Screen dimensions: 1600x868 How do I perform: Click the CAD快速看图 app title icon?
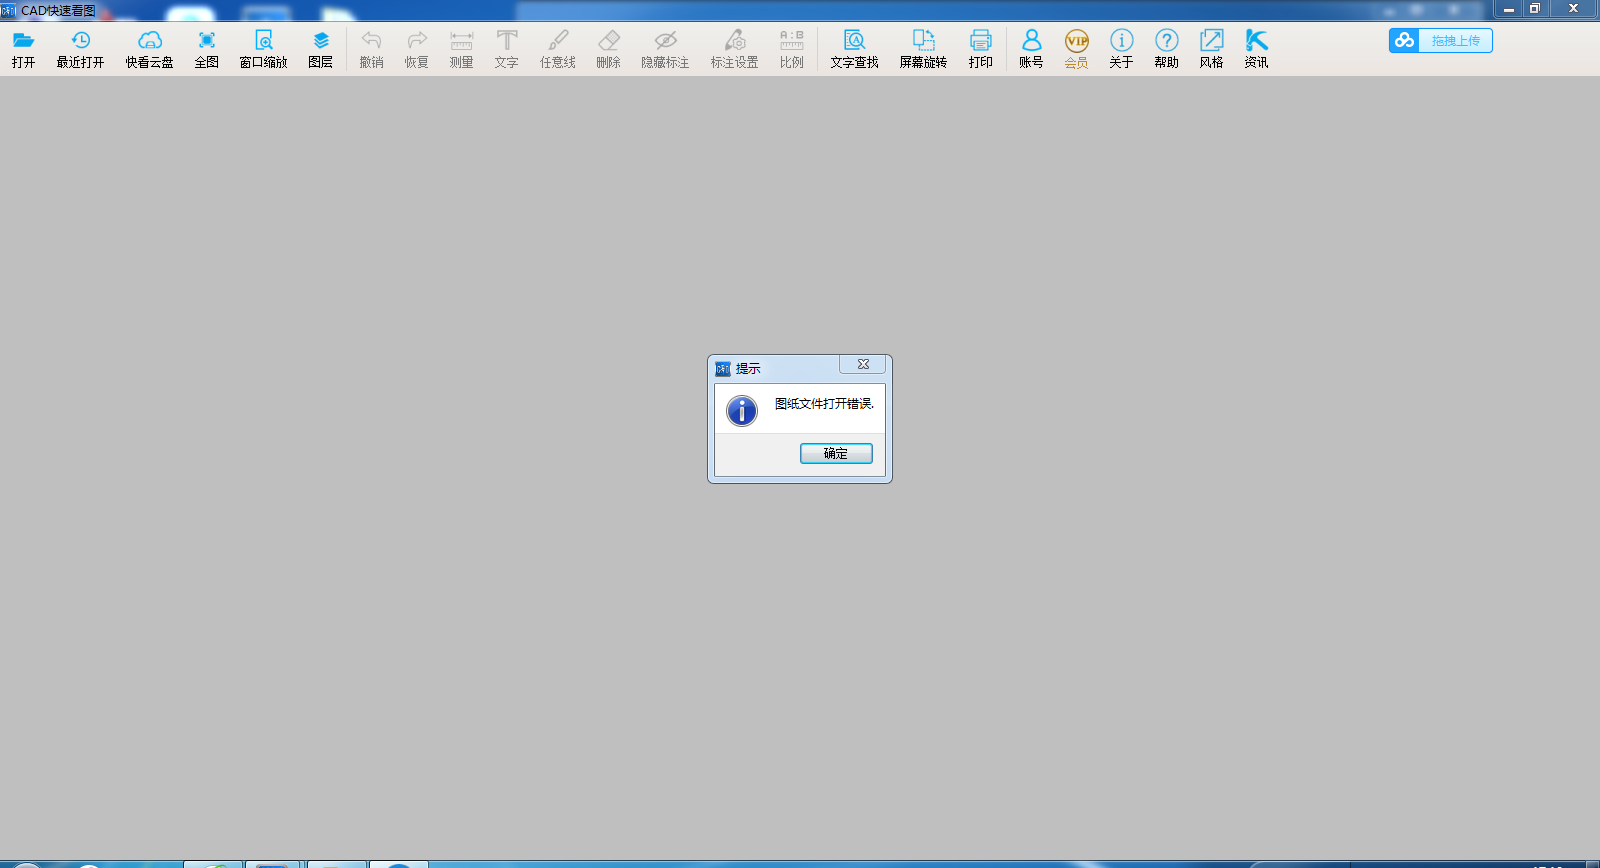click(x=9, y=10)
